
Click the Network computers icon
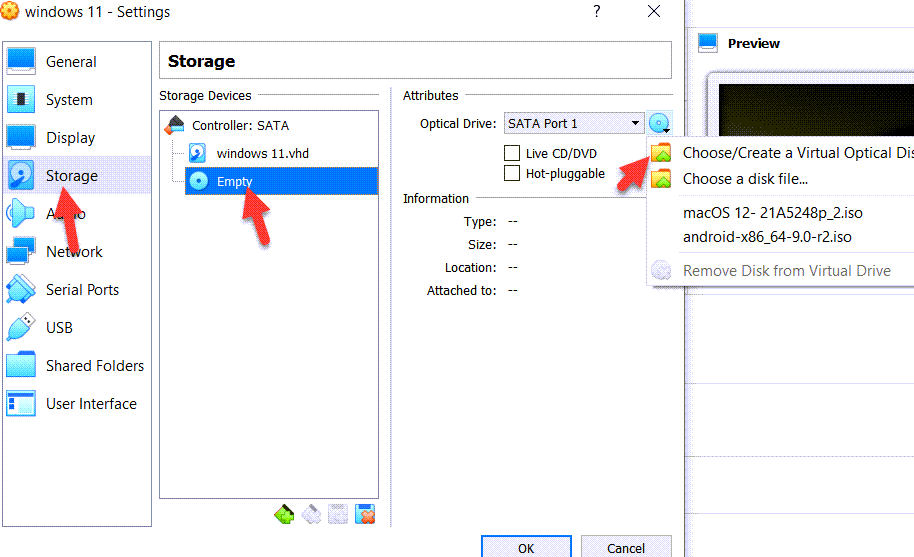pos(21,251)
